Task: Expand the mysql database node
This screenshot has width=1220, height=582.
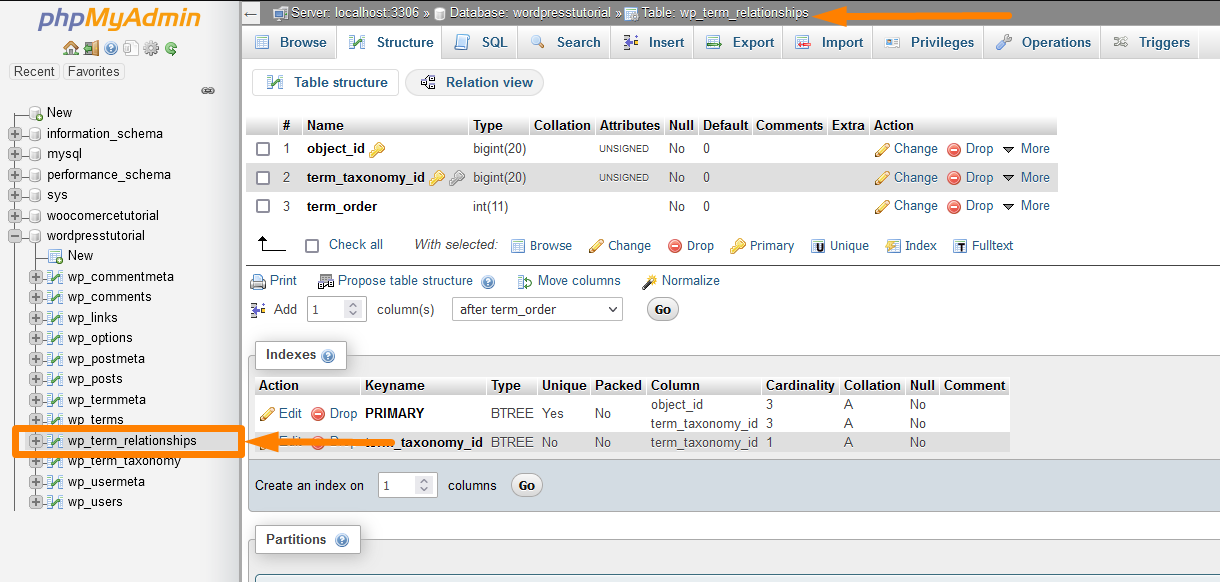Action: (x=15, y=154)
